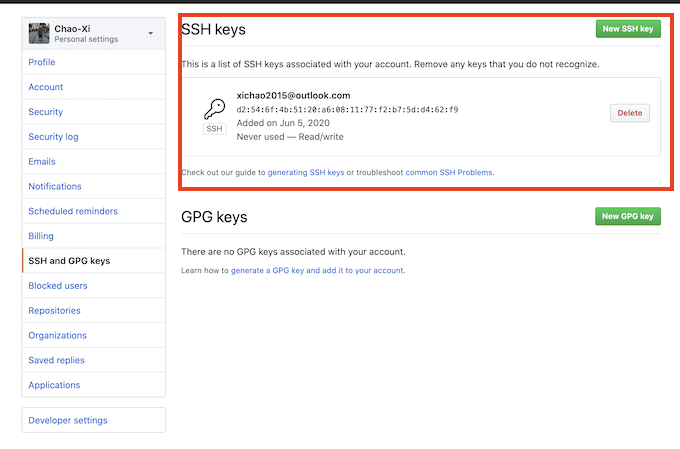Select Security in the settings sidebar
The width and height of the screenshot is (680, 449).
point(46,112)
